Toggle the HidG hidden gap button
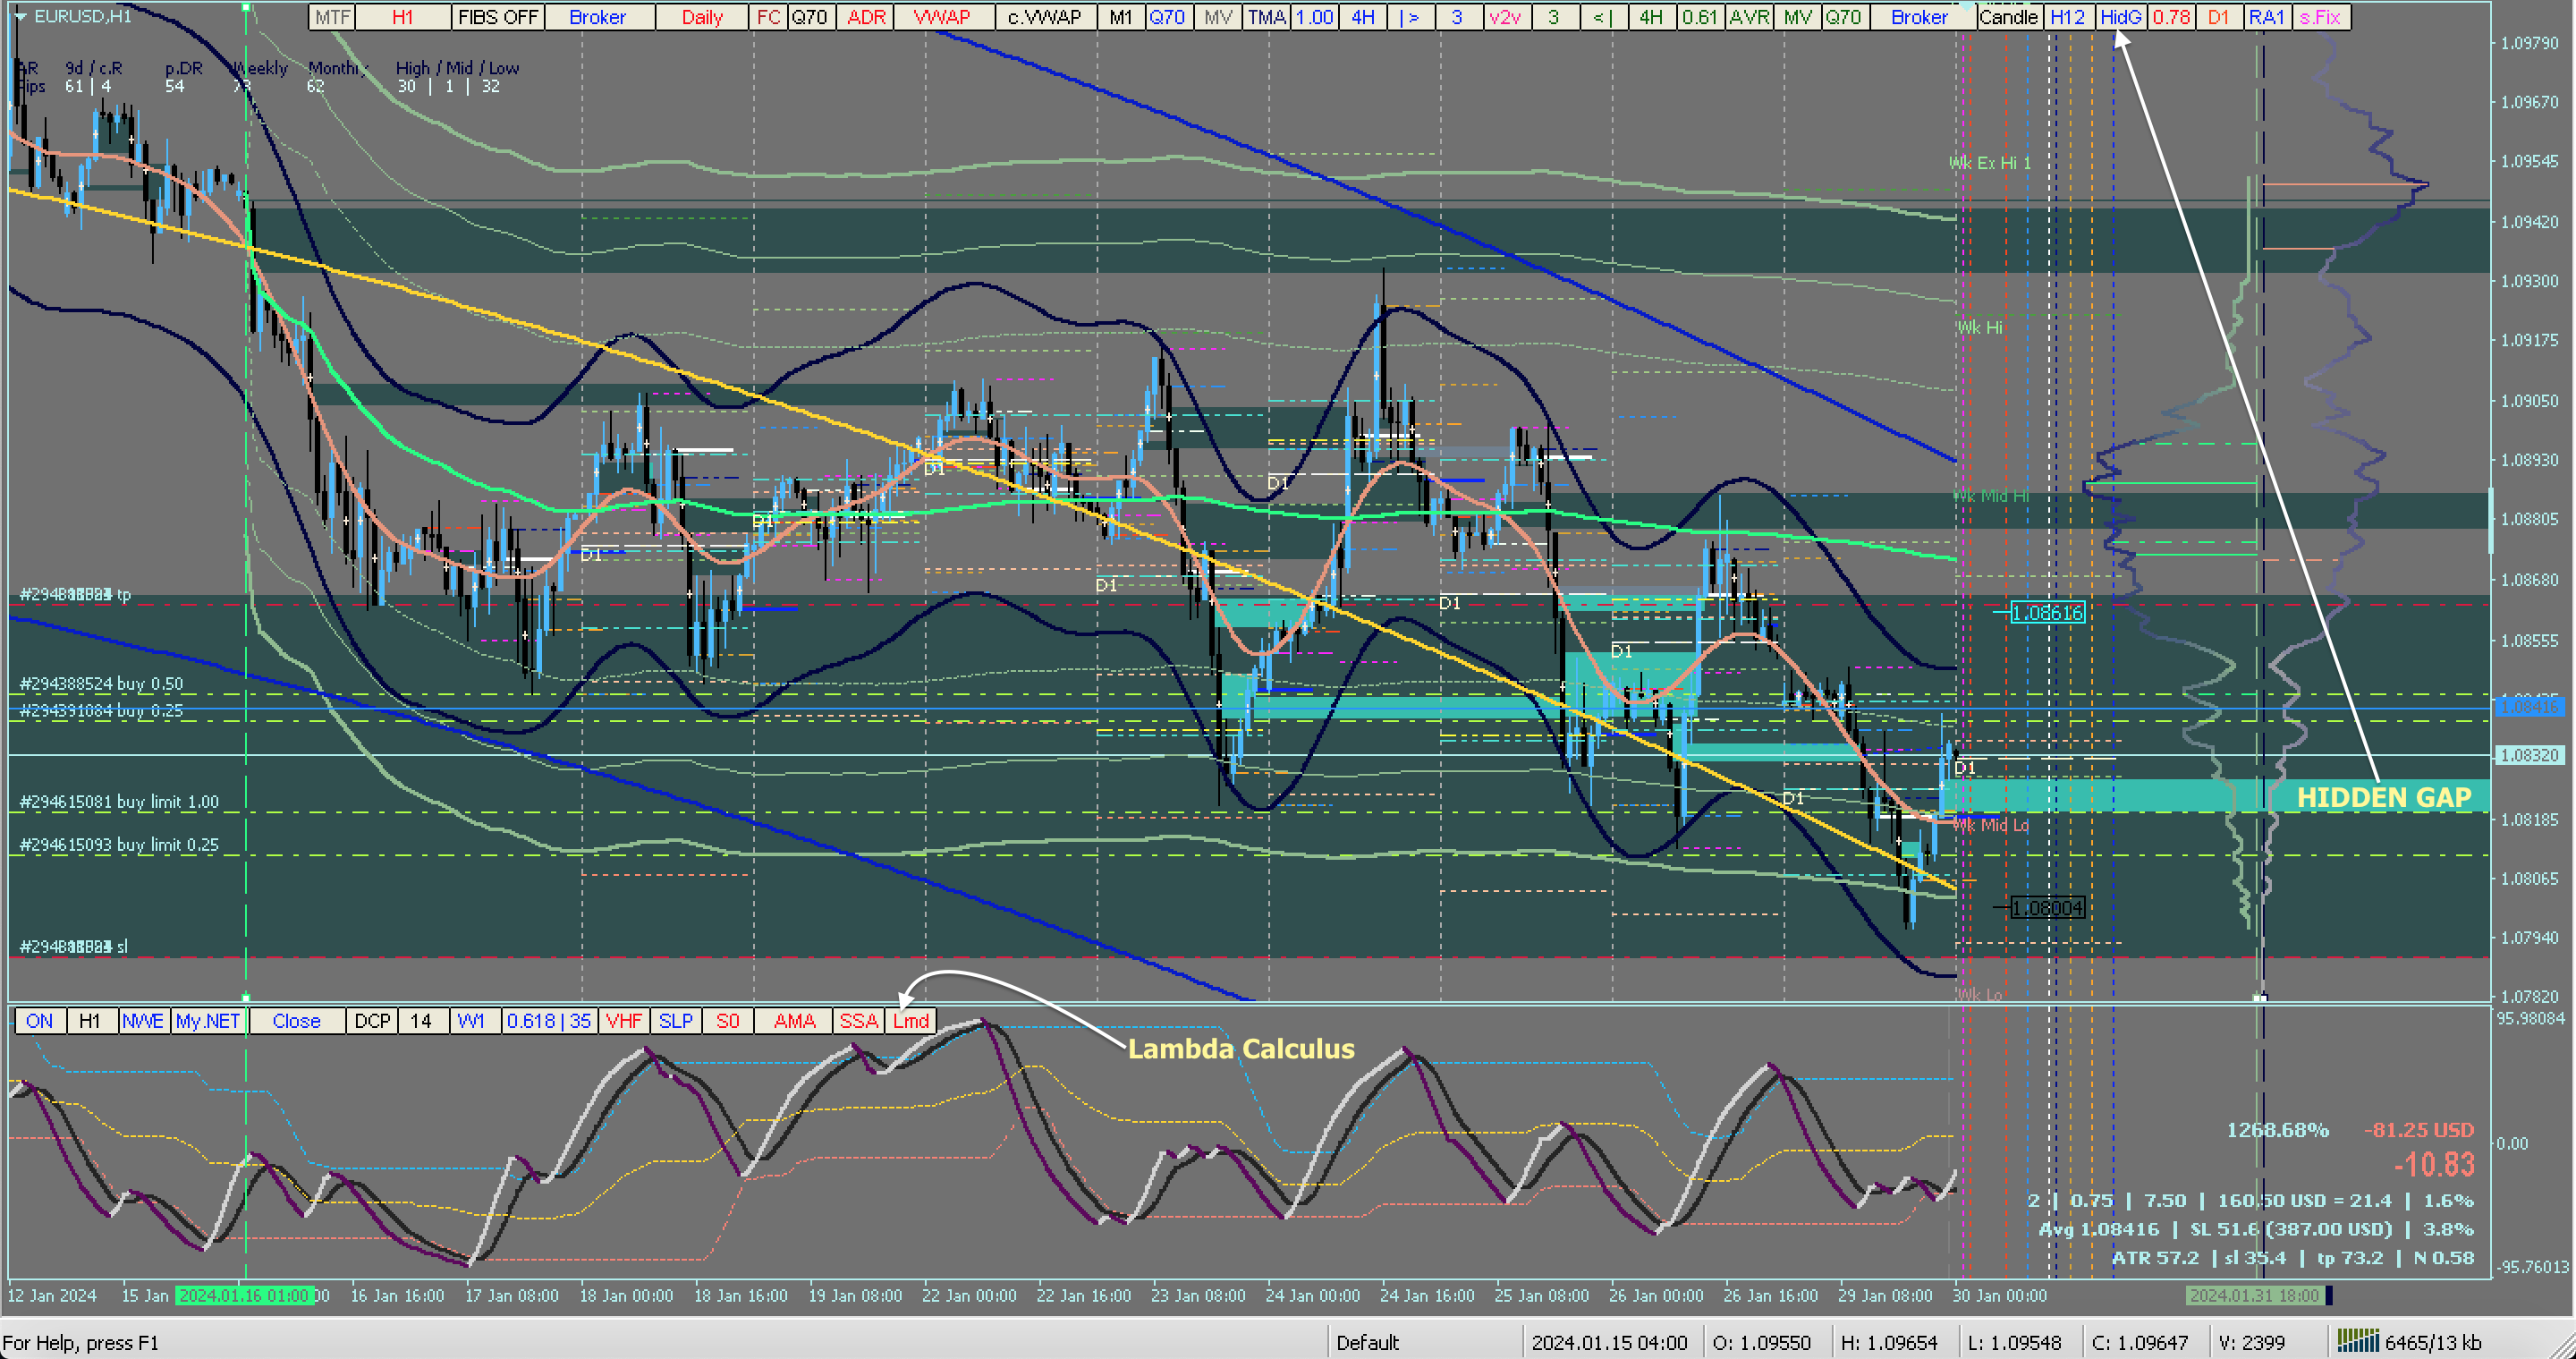The height and width of the screenshot is (1359, 2576). coord(2120,17)
